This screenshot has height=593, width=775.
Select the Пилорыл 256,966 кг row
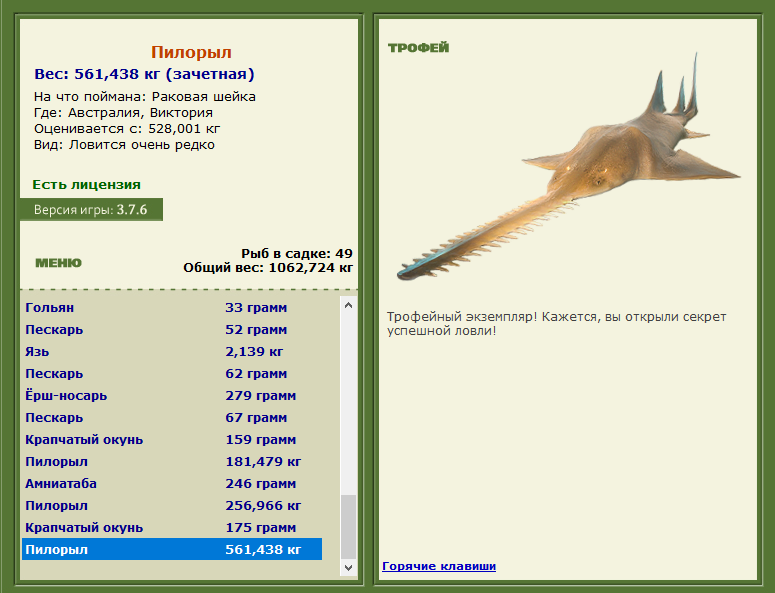coord(172,506)
